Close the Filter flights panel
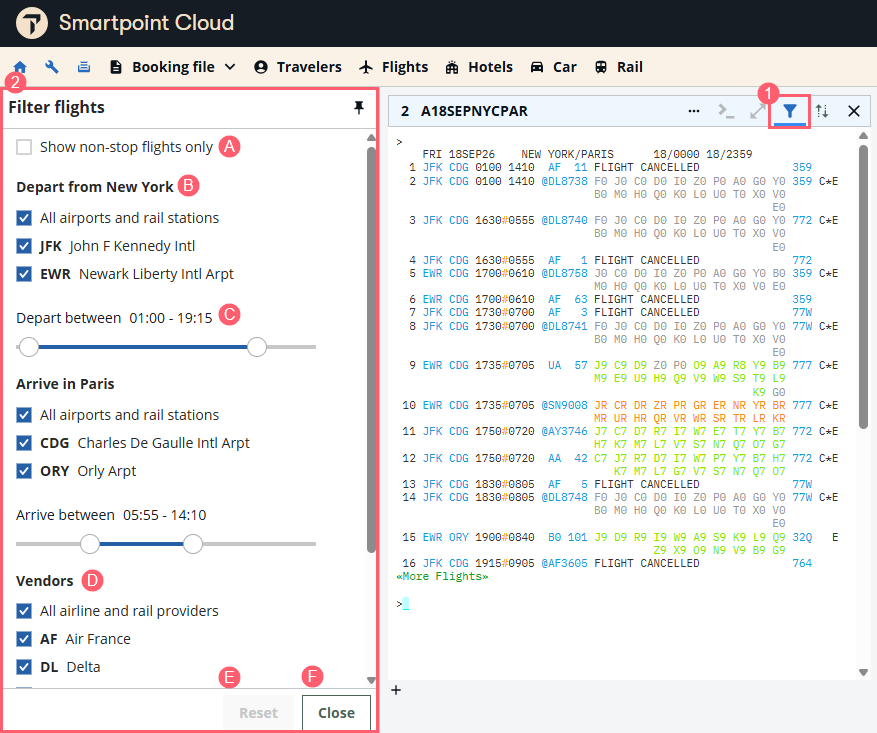 click(x=336, y=713)
